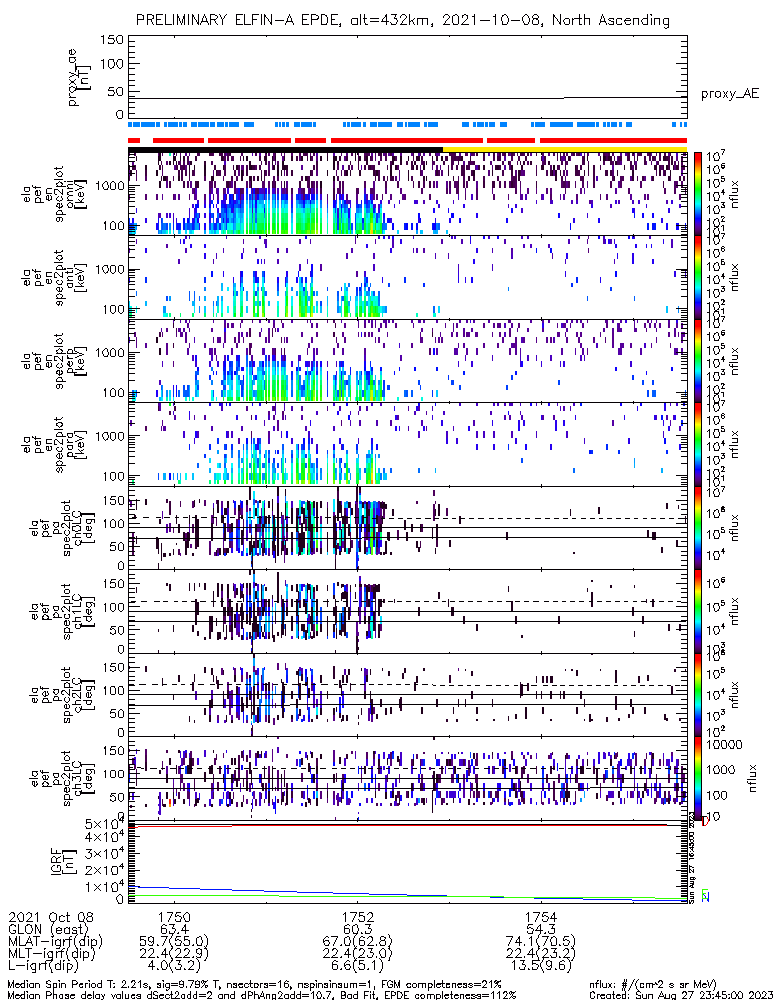This screenshot has height=1000, width=775.
Task: Click the 2021 Oct 08 date label
Action: 48,916
